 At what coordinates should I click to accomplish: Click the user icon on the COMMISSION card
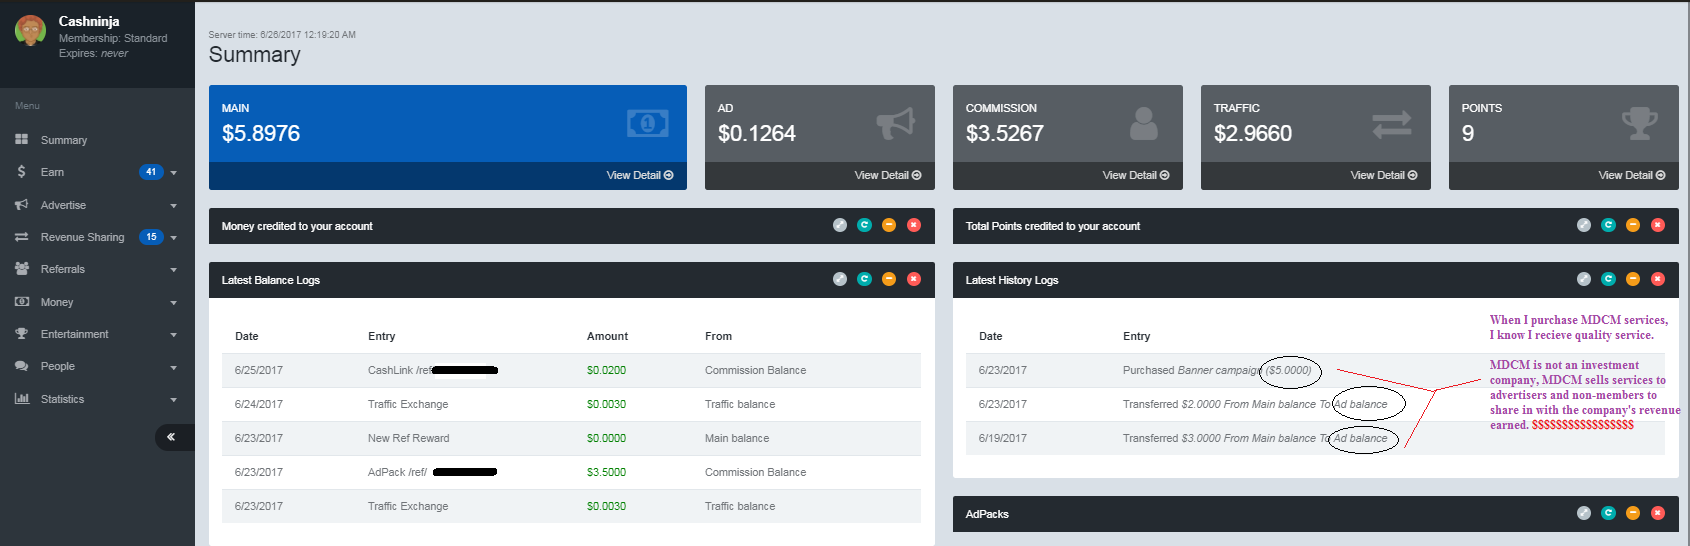1144,123
